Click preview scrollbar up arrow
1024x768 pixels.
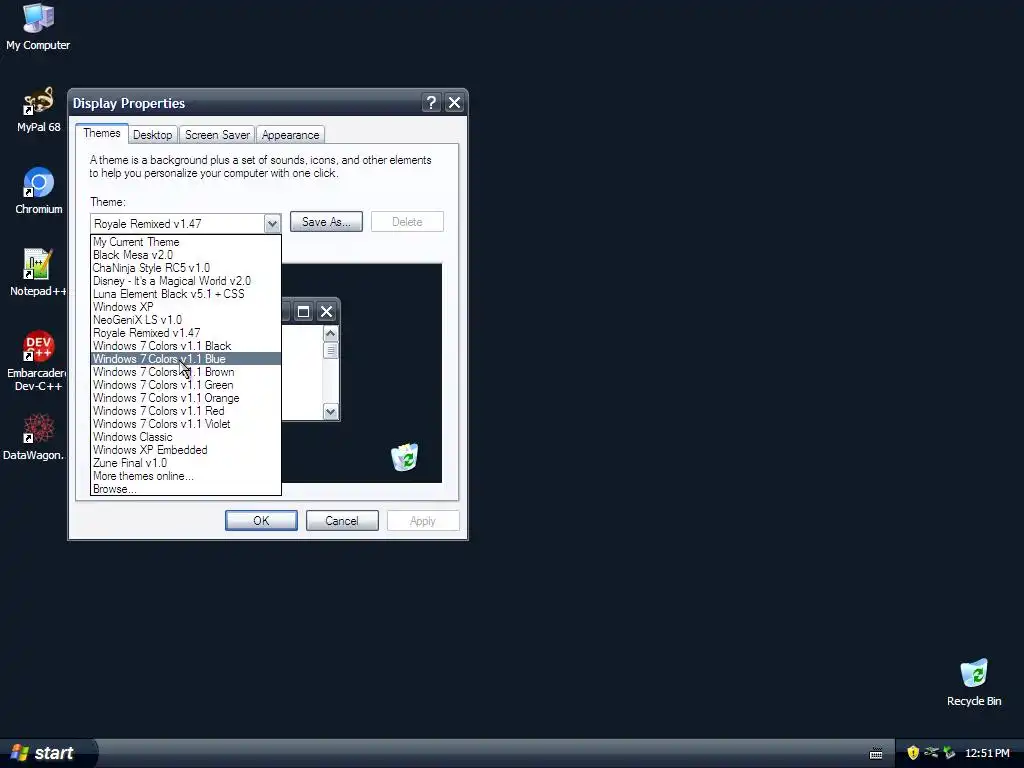click(x=330, y=333)
